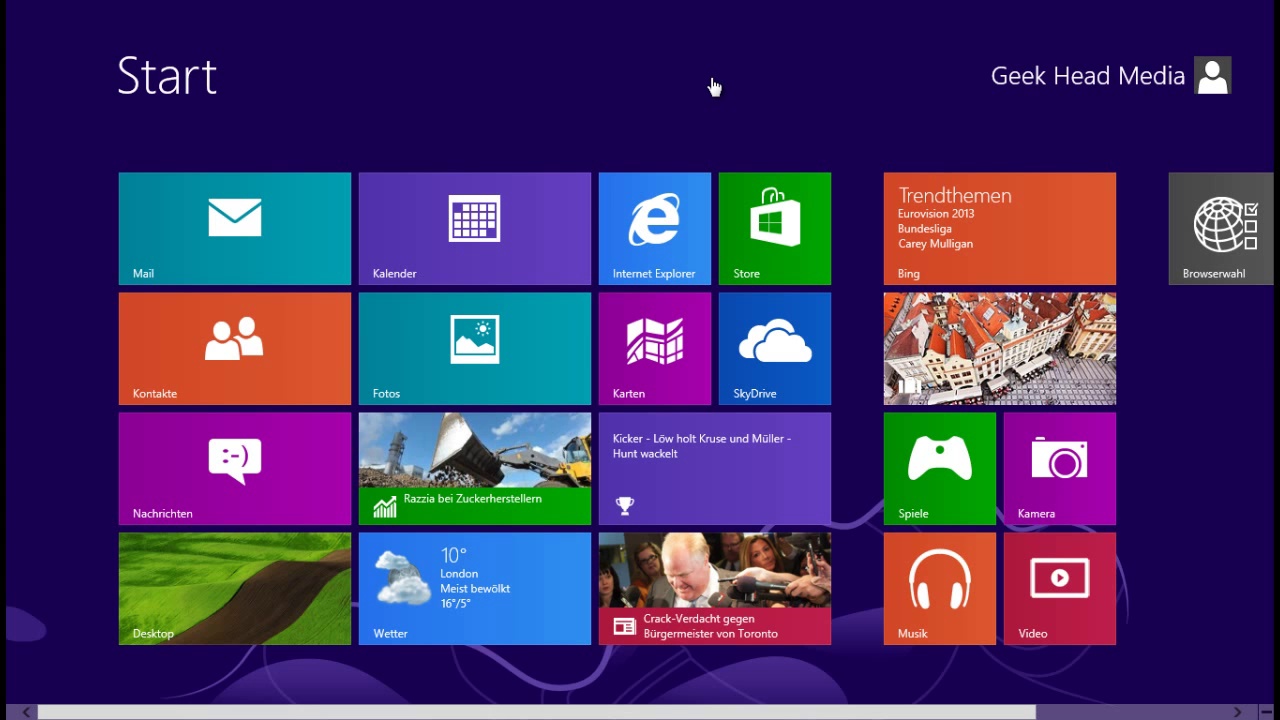Open the SkyDrive cloud tile
Viewport: 1280px width, 720px height.
pos(775,349)
